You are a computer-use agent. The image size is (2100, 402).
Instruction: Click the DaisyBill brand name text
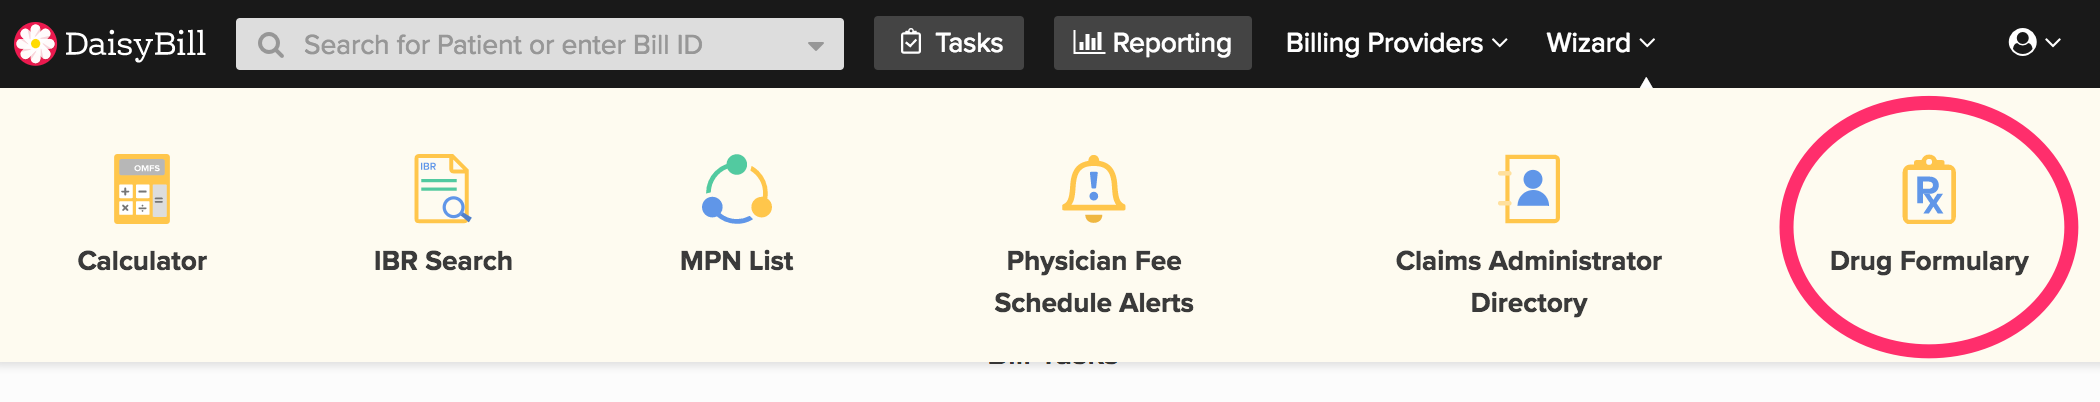click(135, 44)
